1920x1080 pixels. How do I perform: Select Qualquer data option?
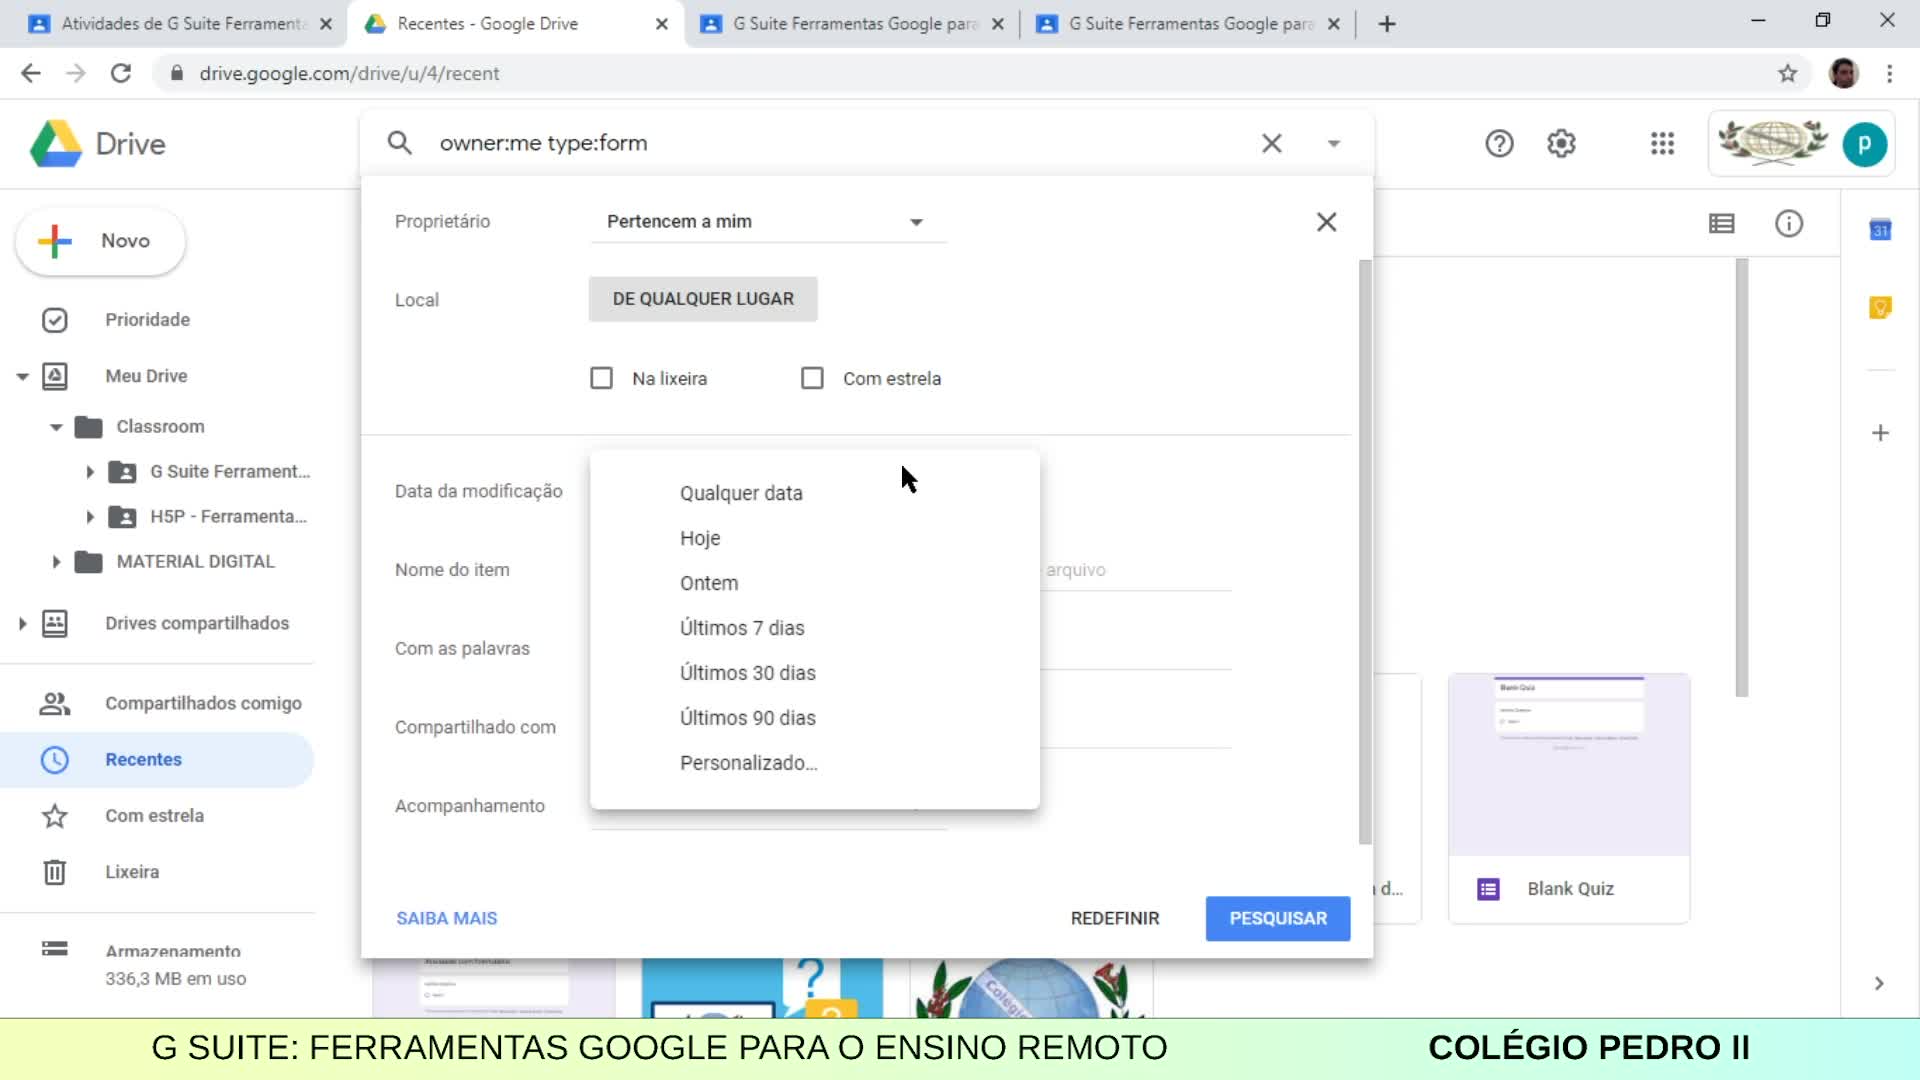815,493
